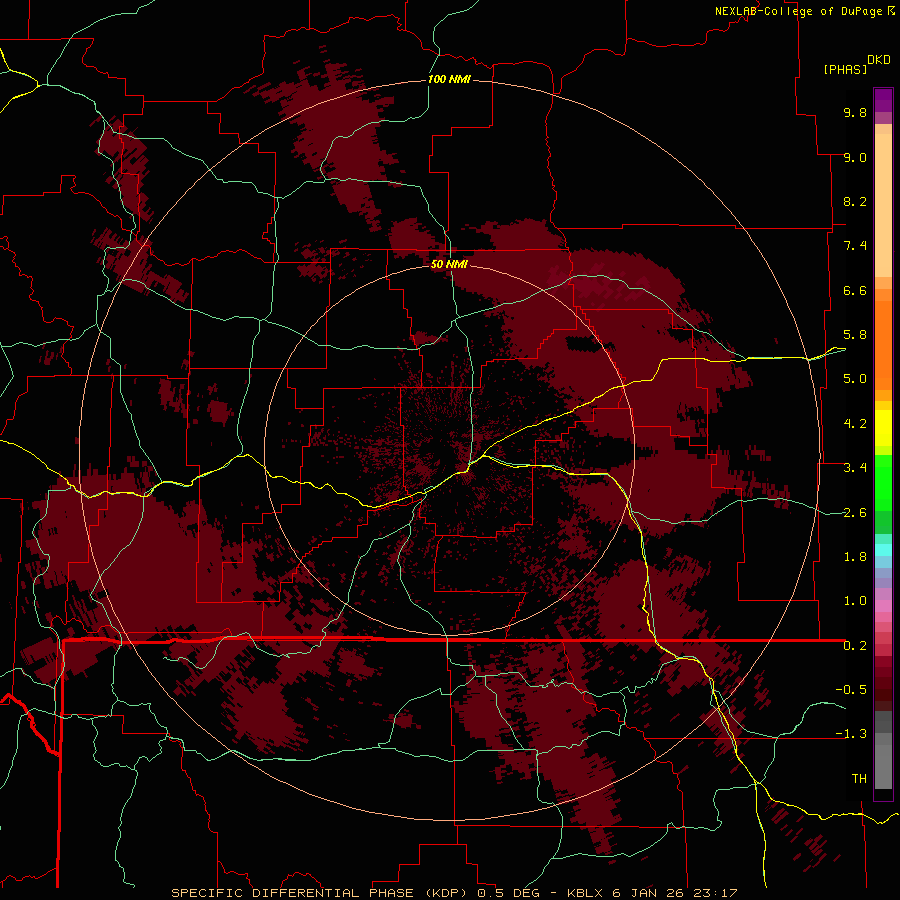Click the 6.6 legend value

[855, 290]
